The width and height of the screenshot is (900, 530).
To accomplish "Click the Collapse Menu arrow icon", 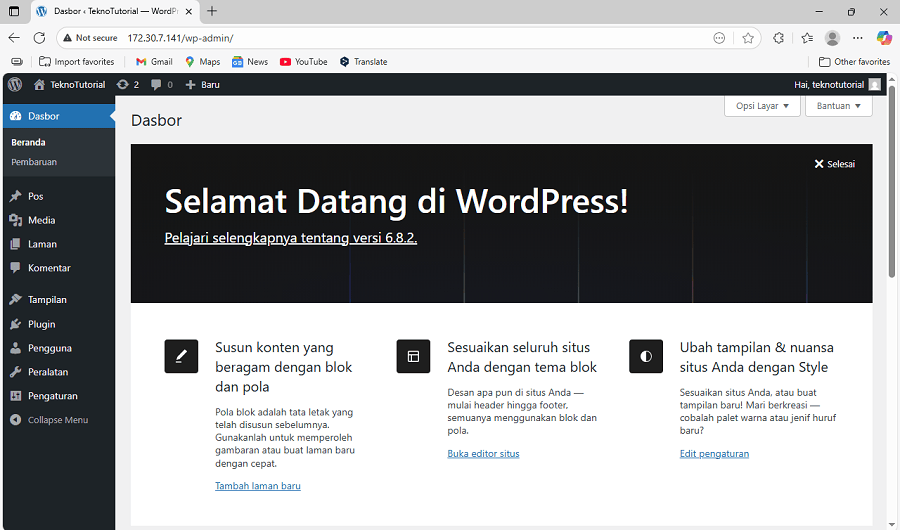I will tap(15, 420).
